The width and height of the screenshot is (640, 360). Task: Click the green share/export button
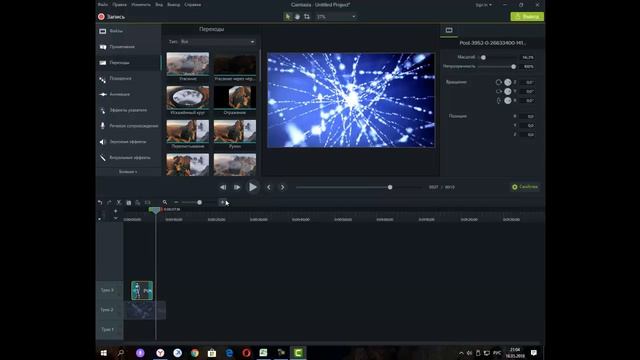coord(527,16)
